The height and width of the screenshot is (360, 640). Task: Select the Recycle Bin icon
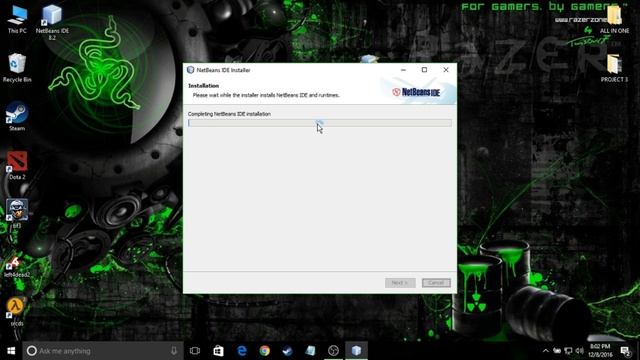[17, 68]
